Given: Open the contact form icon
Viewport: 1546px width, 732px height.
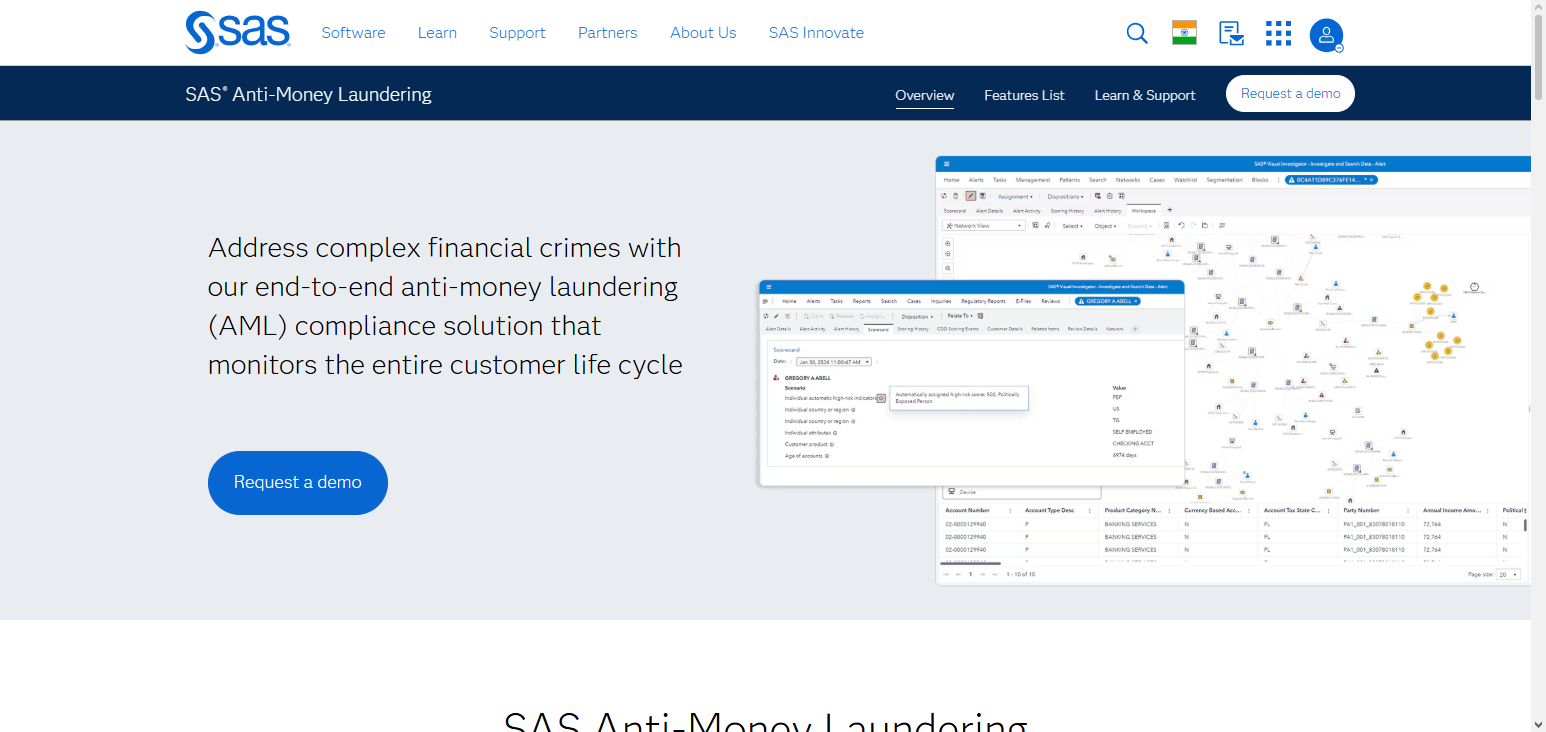Looking at the screenshot, I should tap(1231, 33).
